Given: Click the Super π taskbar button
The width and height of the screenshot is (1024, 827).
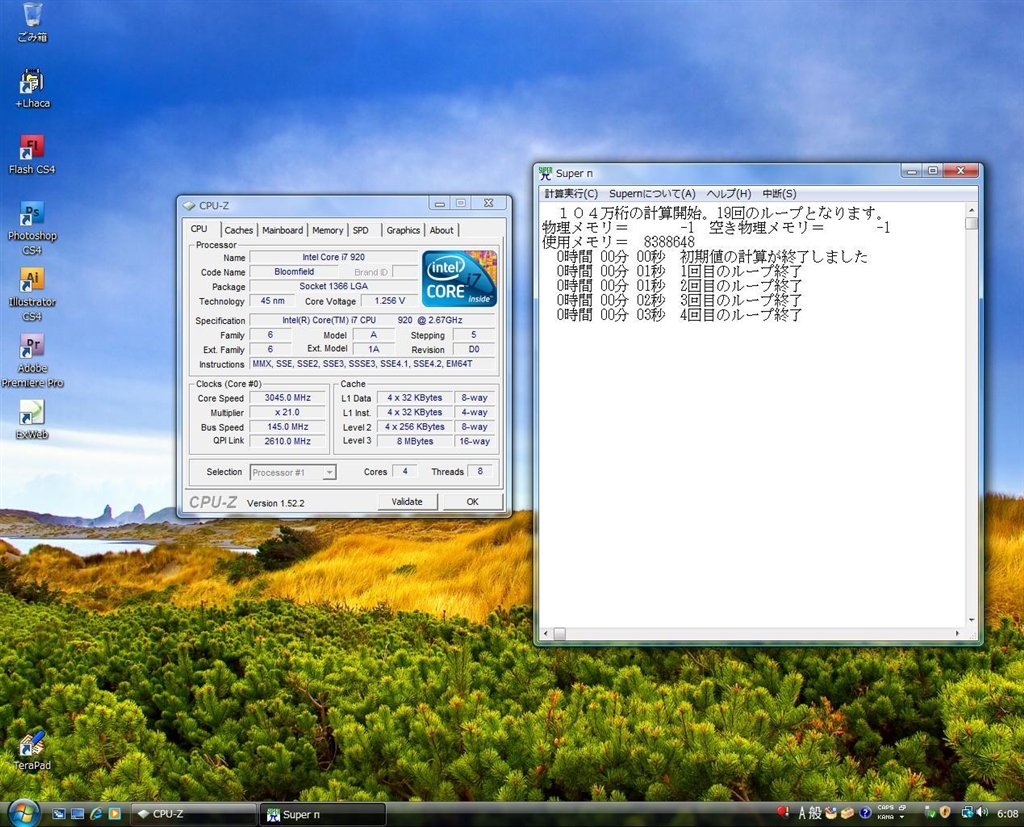Looking at the screenshot, I should pos(323,814).
